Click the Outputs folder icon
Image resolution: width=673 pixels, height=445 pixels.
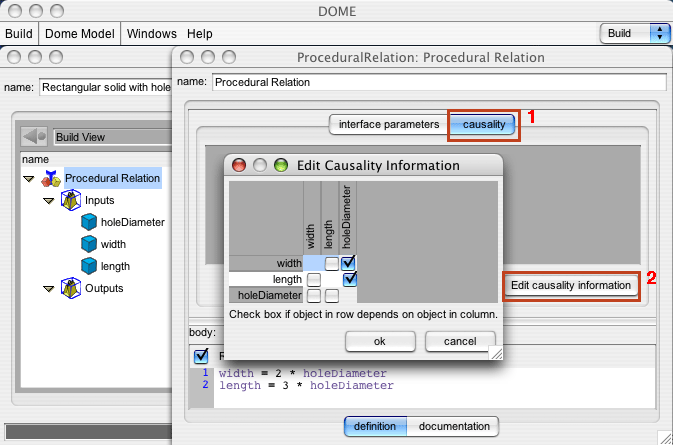[71, 288]
